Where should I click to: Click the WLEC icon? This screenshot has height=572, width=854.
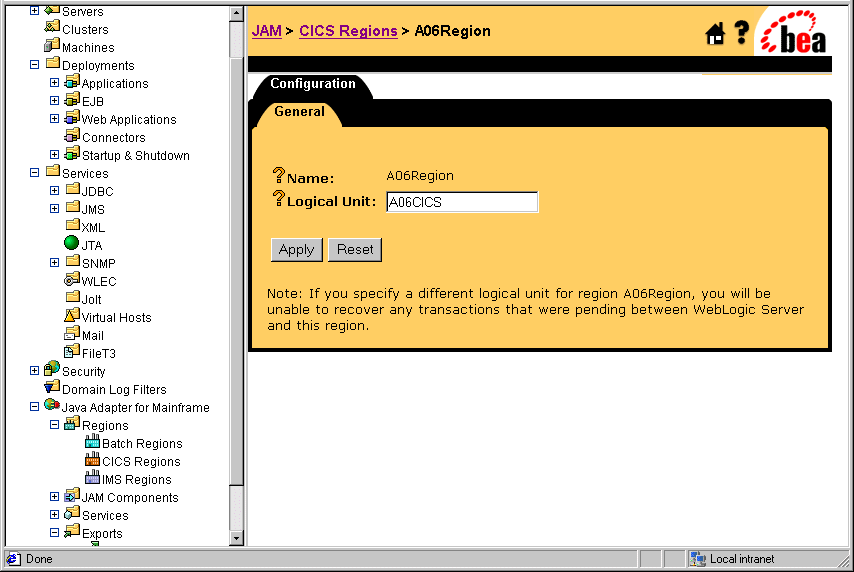72,279
